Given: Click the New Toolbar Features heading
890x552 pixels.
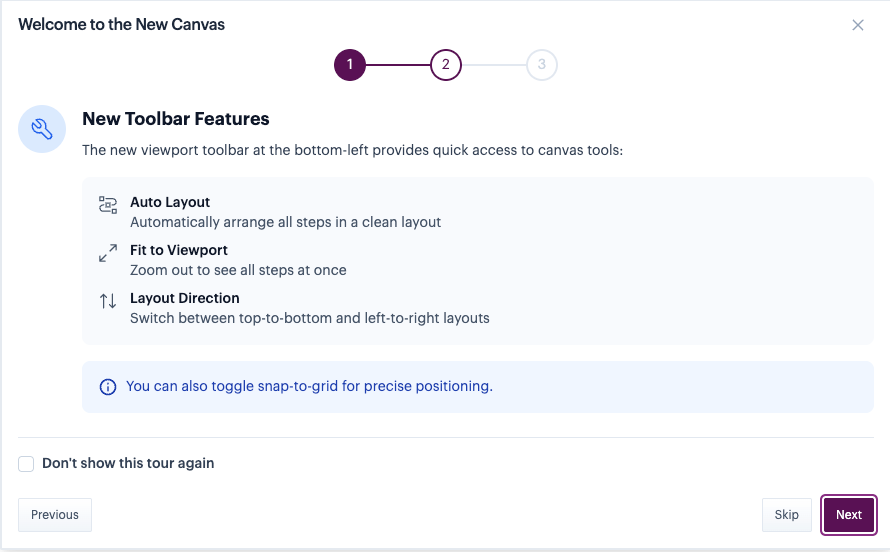Looking at the screenshot, I should point(176,119).
